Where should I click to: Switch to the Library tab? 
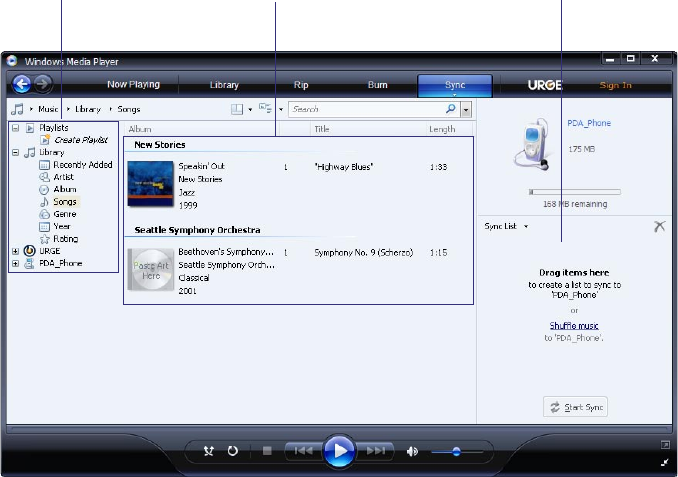[224, 85]
